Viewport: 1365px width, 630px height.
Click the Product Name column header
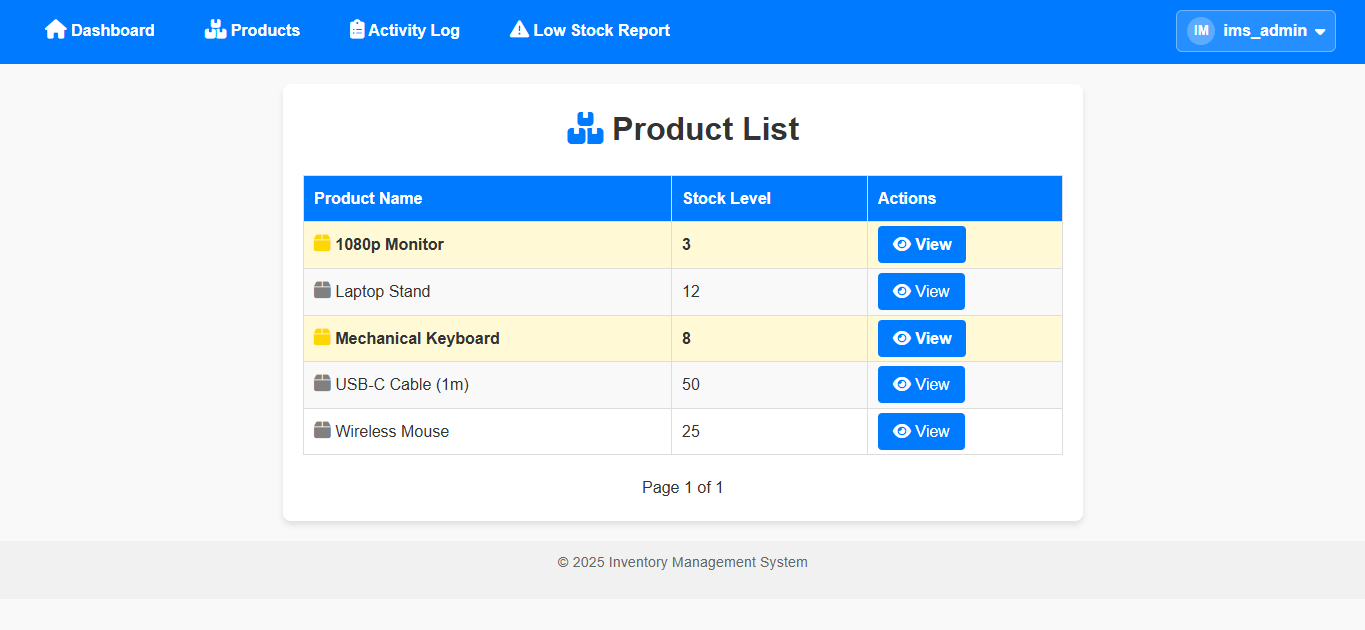(368, 198)
